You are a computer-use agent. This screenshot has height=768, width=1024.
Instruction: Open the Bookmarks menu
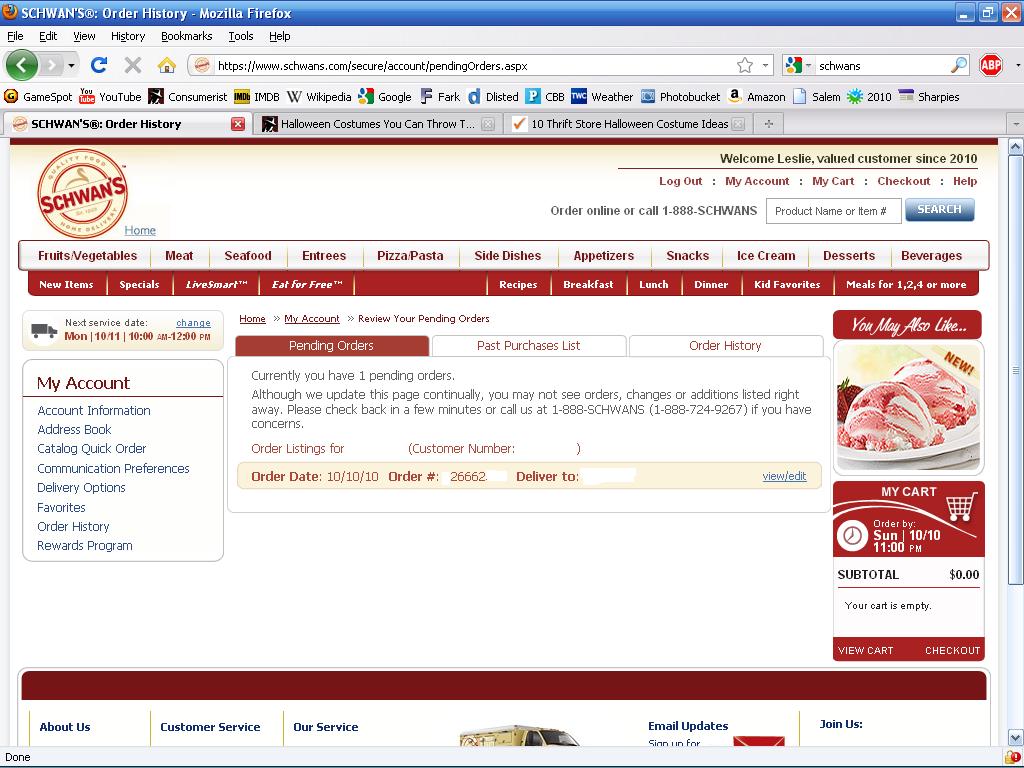tap(187, 36)
